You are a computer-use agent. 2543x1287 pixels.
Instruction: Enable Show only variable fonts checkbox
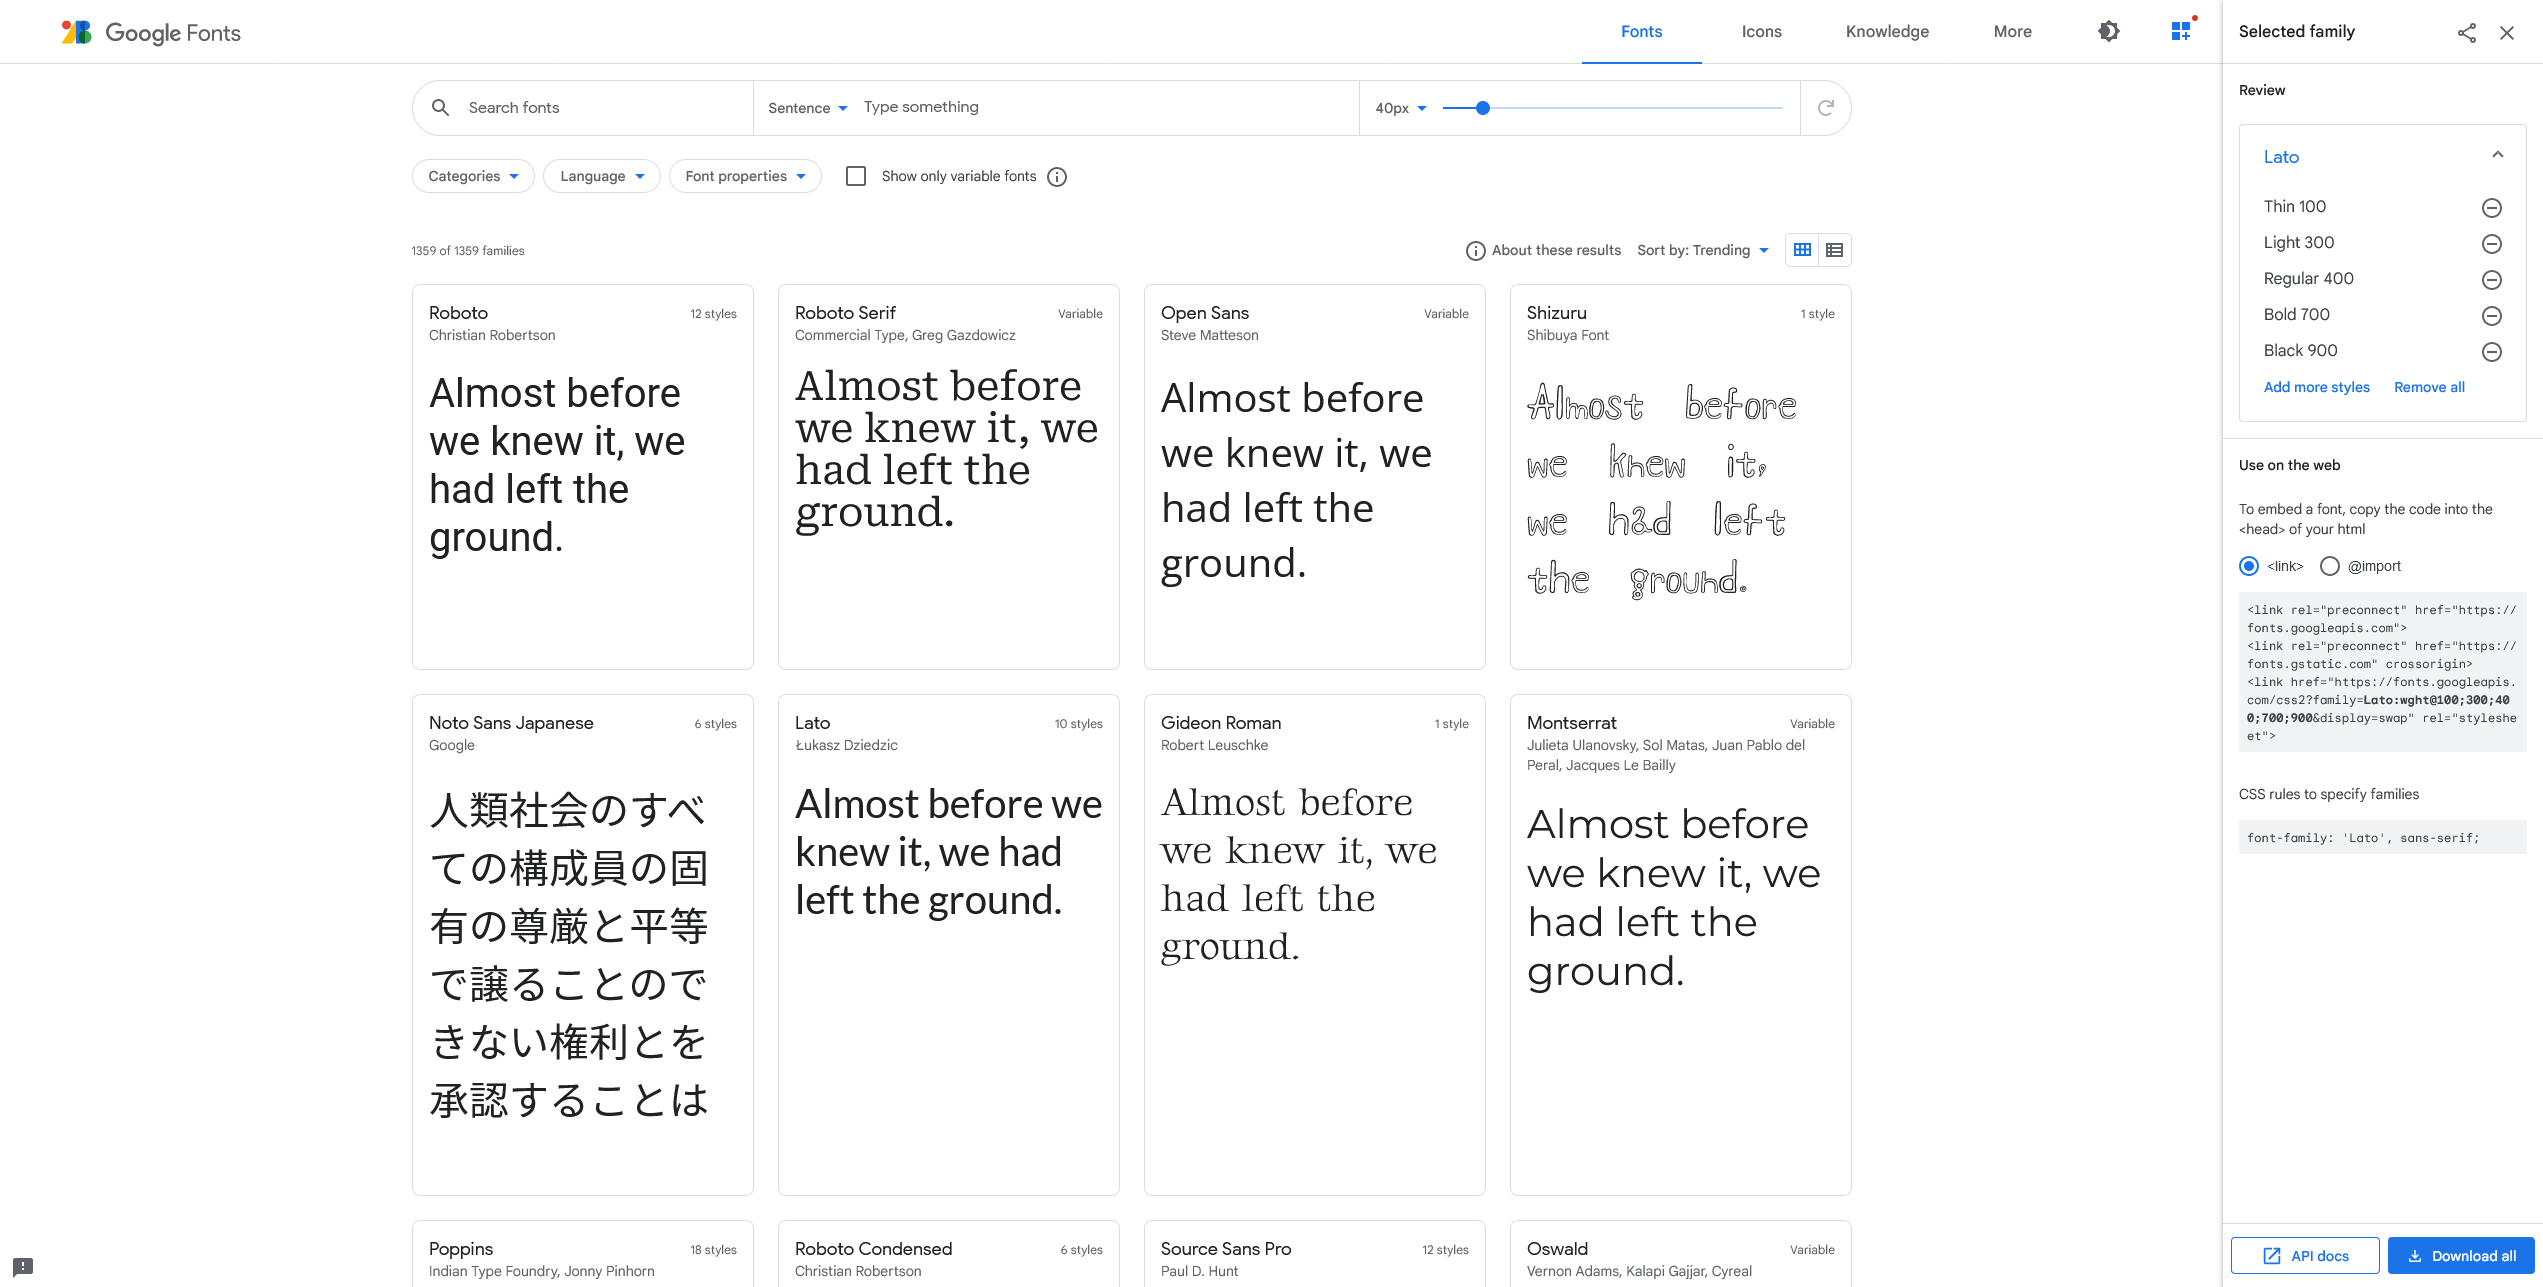[856, 176]
